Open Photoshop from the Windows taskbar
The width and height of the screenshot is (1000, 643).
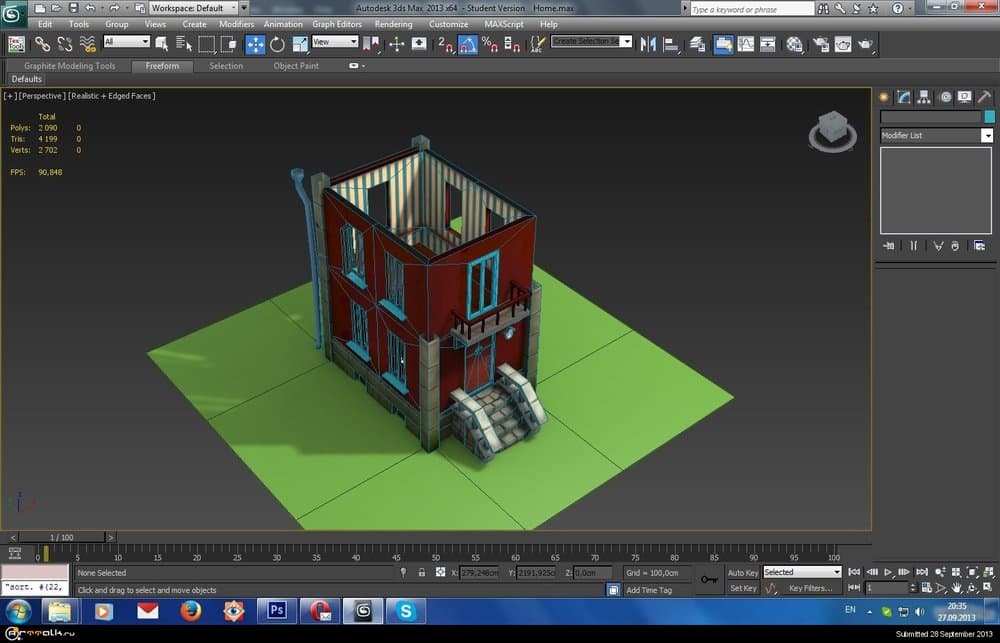pyautogui.click(x=277, y=610)
